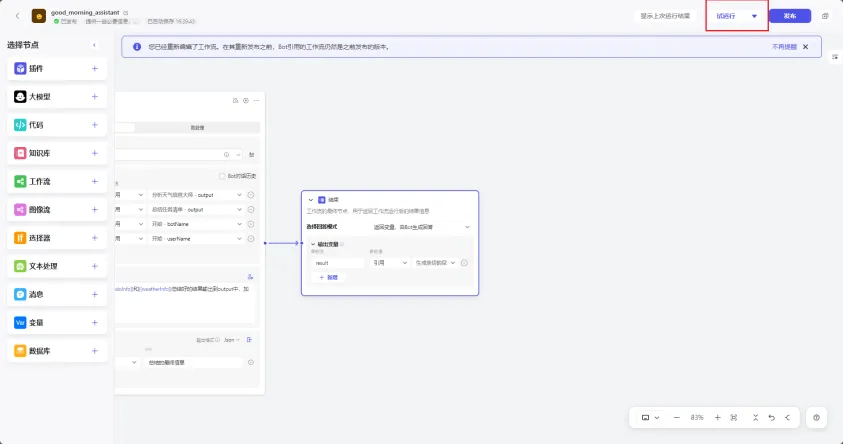Open the 开始 - botName dropdown
Screen dimensions: 843x444
pyautogui.click(x=196, y=224)
